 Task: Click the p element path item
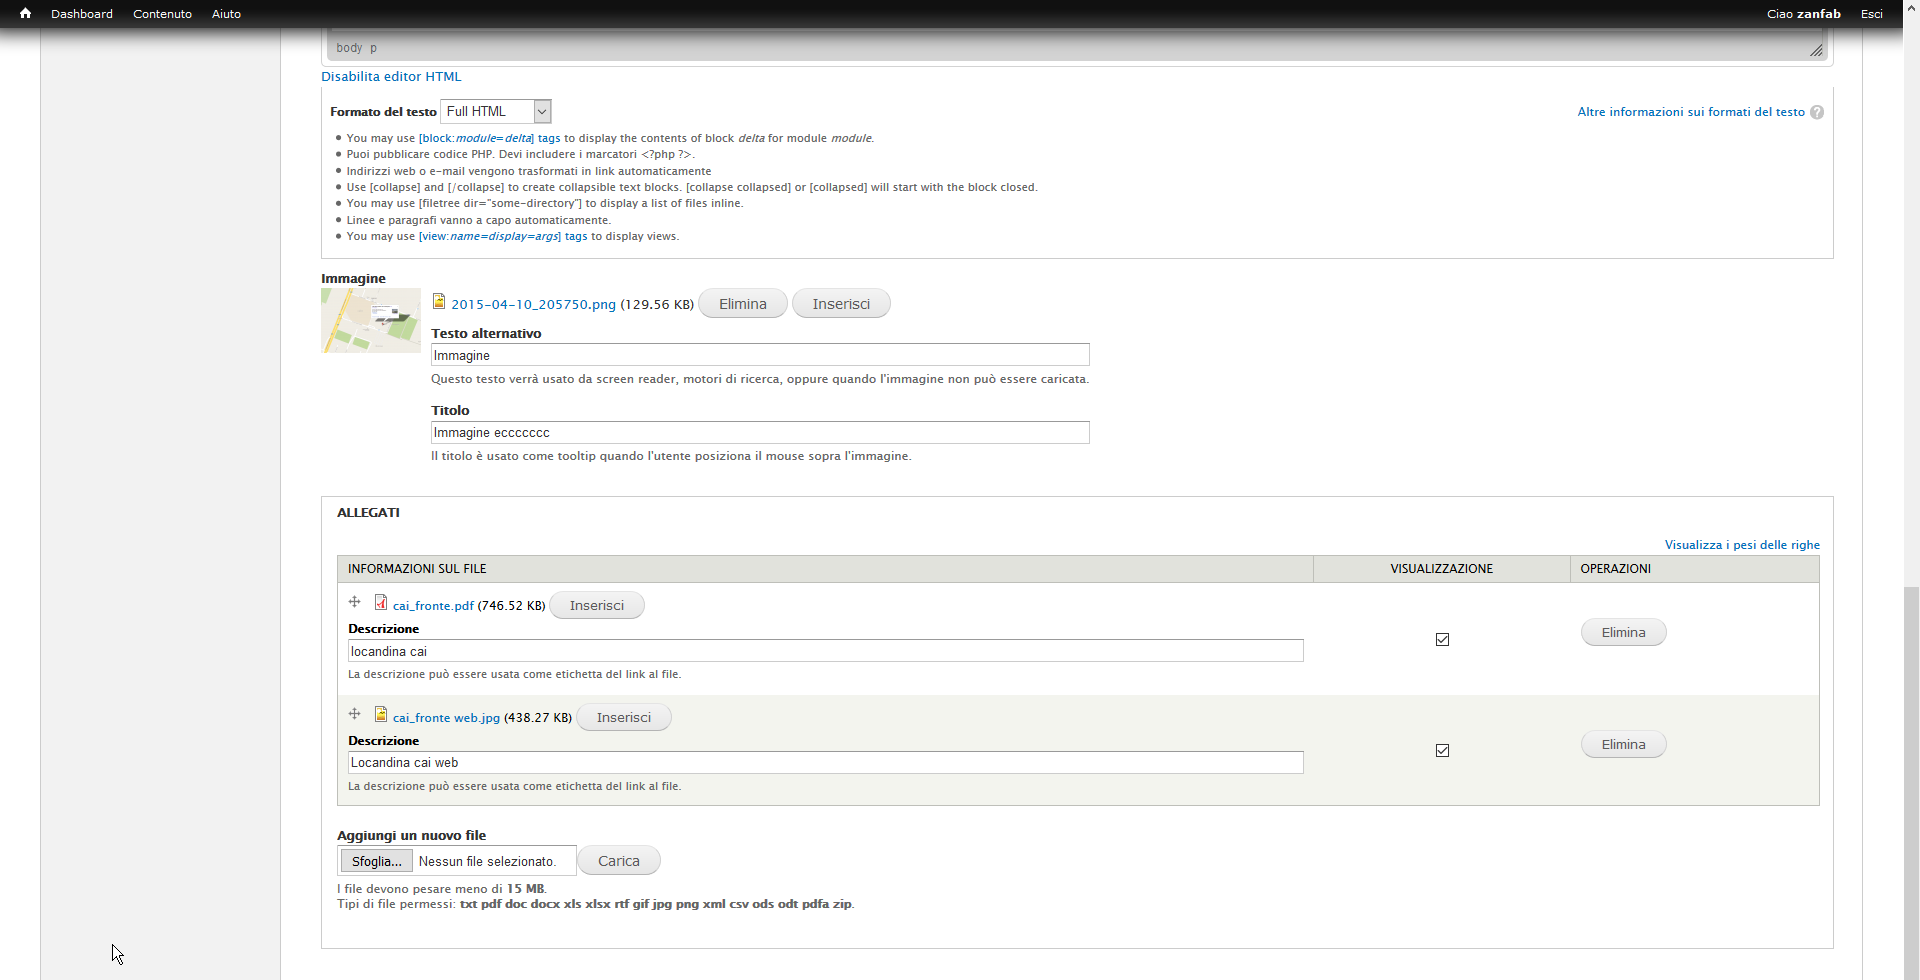pyautogui.click(x=374, y=48)
